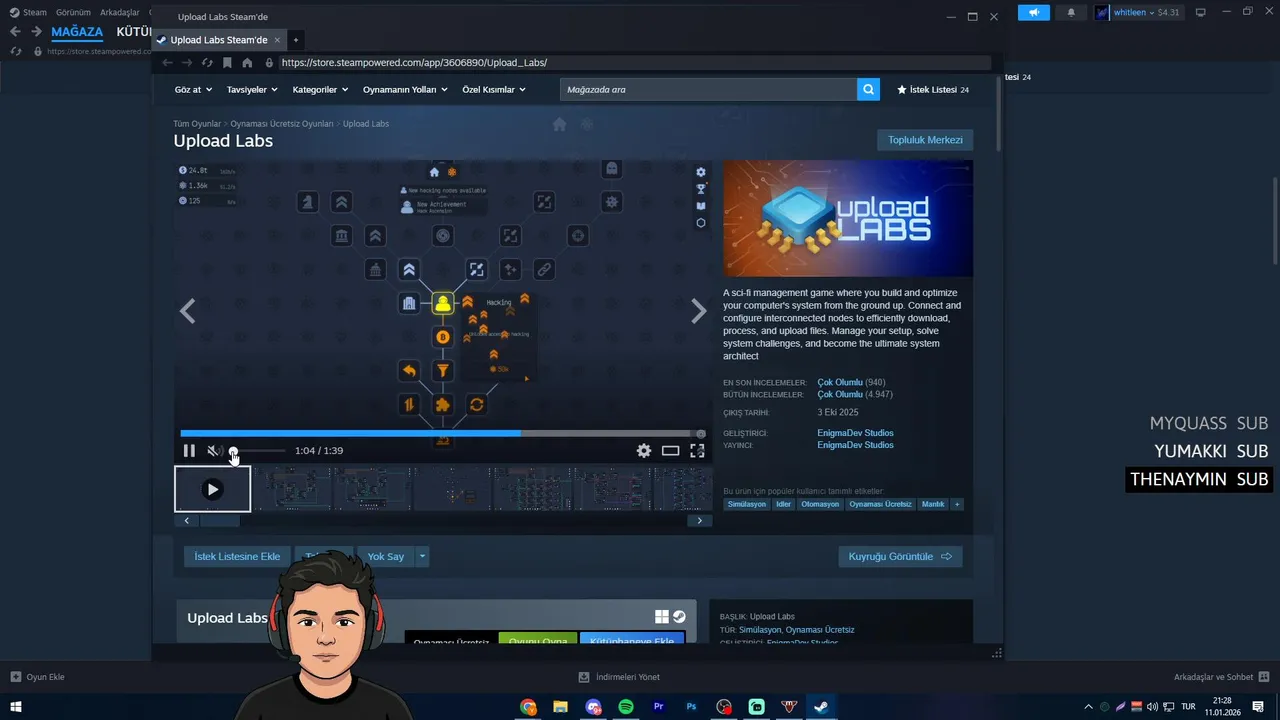
Task: Click İstek Listesine Ekle button
Action: click(x=237, y=556)
